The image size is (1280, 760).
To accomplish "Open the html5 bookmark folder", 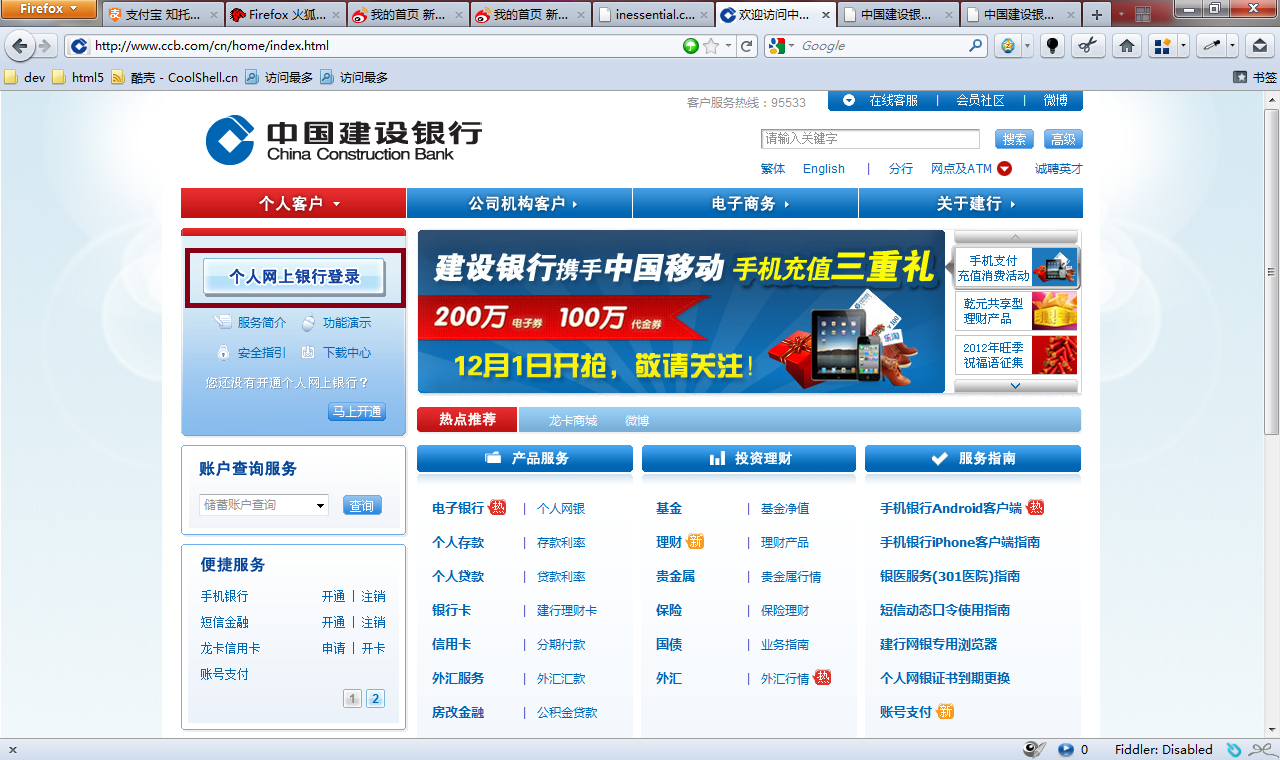I will 78,77.
